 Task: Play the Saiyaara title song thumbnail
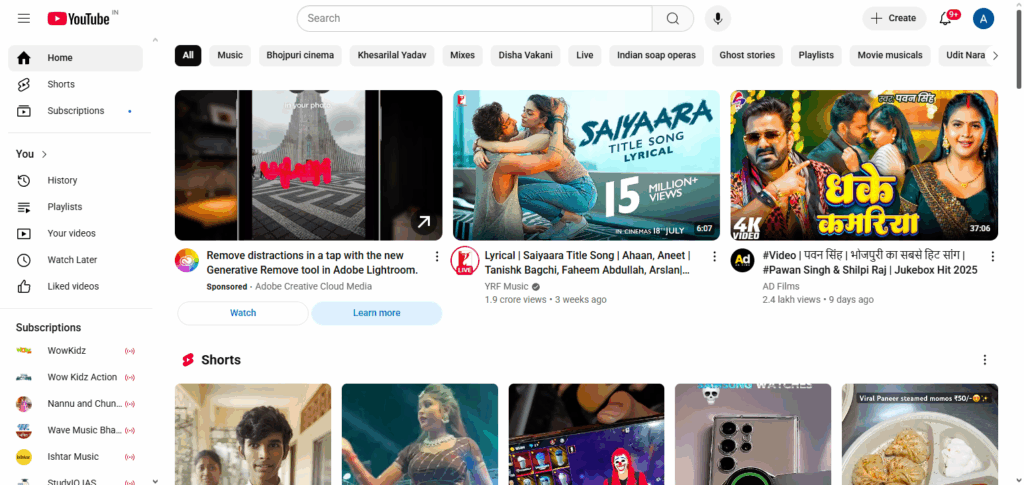pos(586,165)
